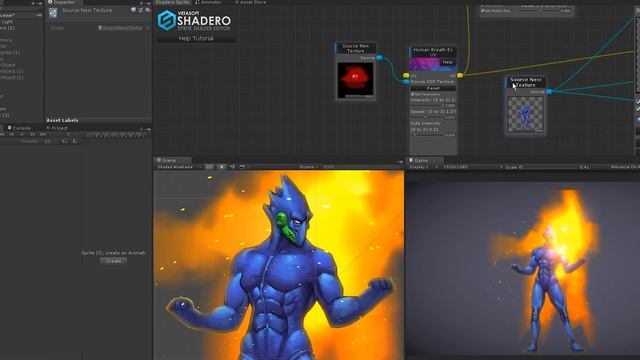Click the Scene panel options menu icon

click(x=400, y=162)
